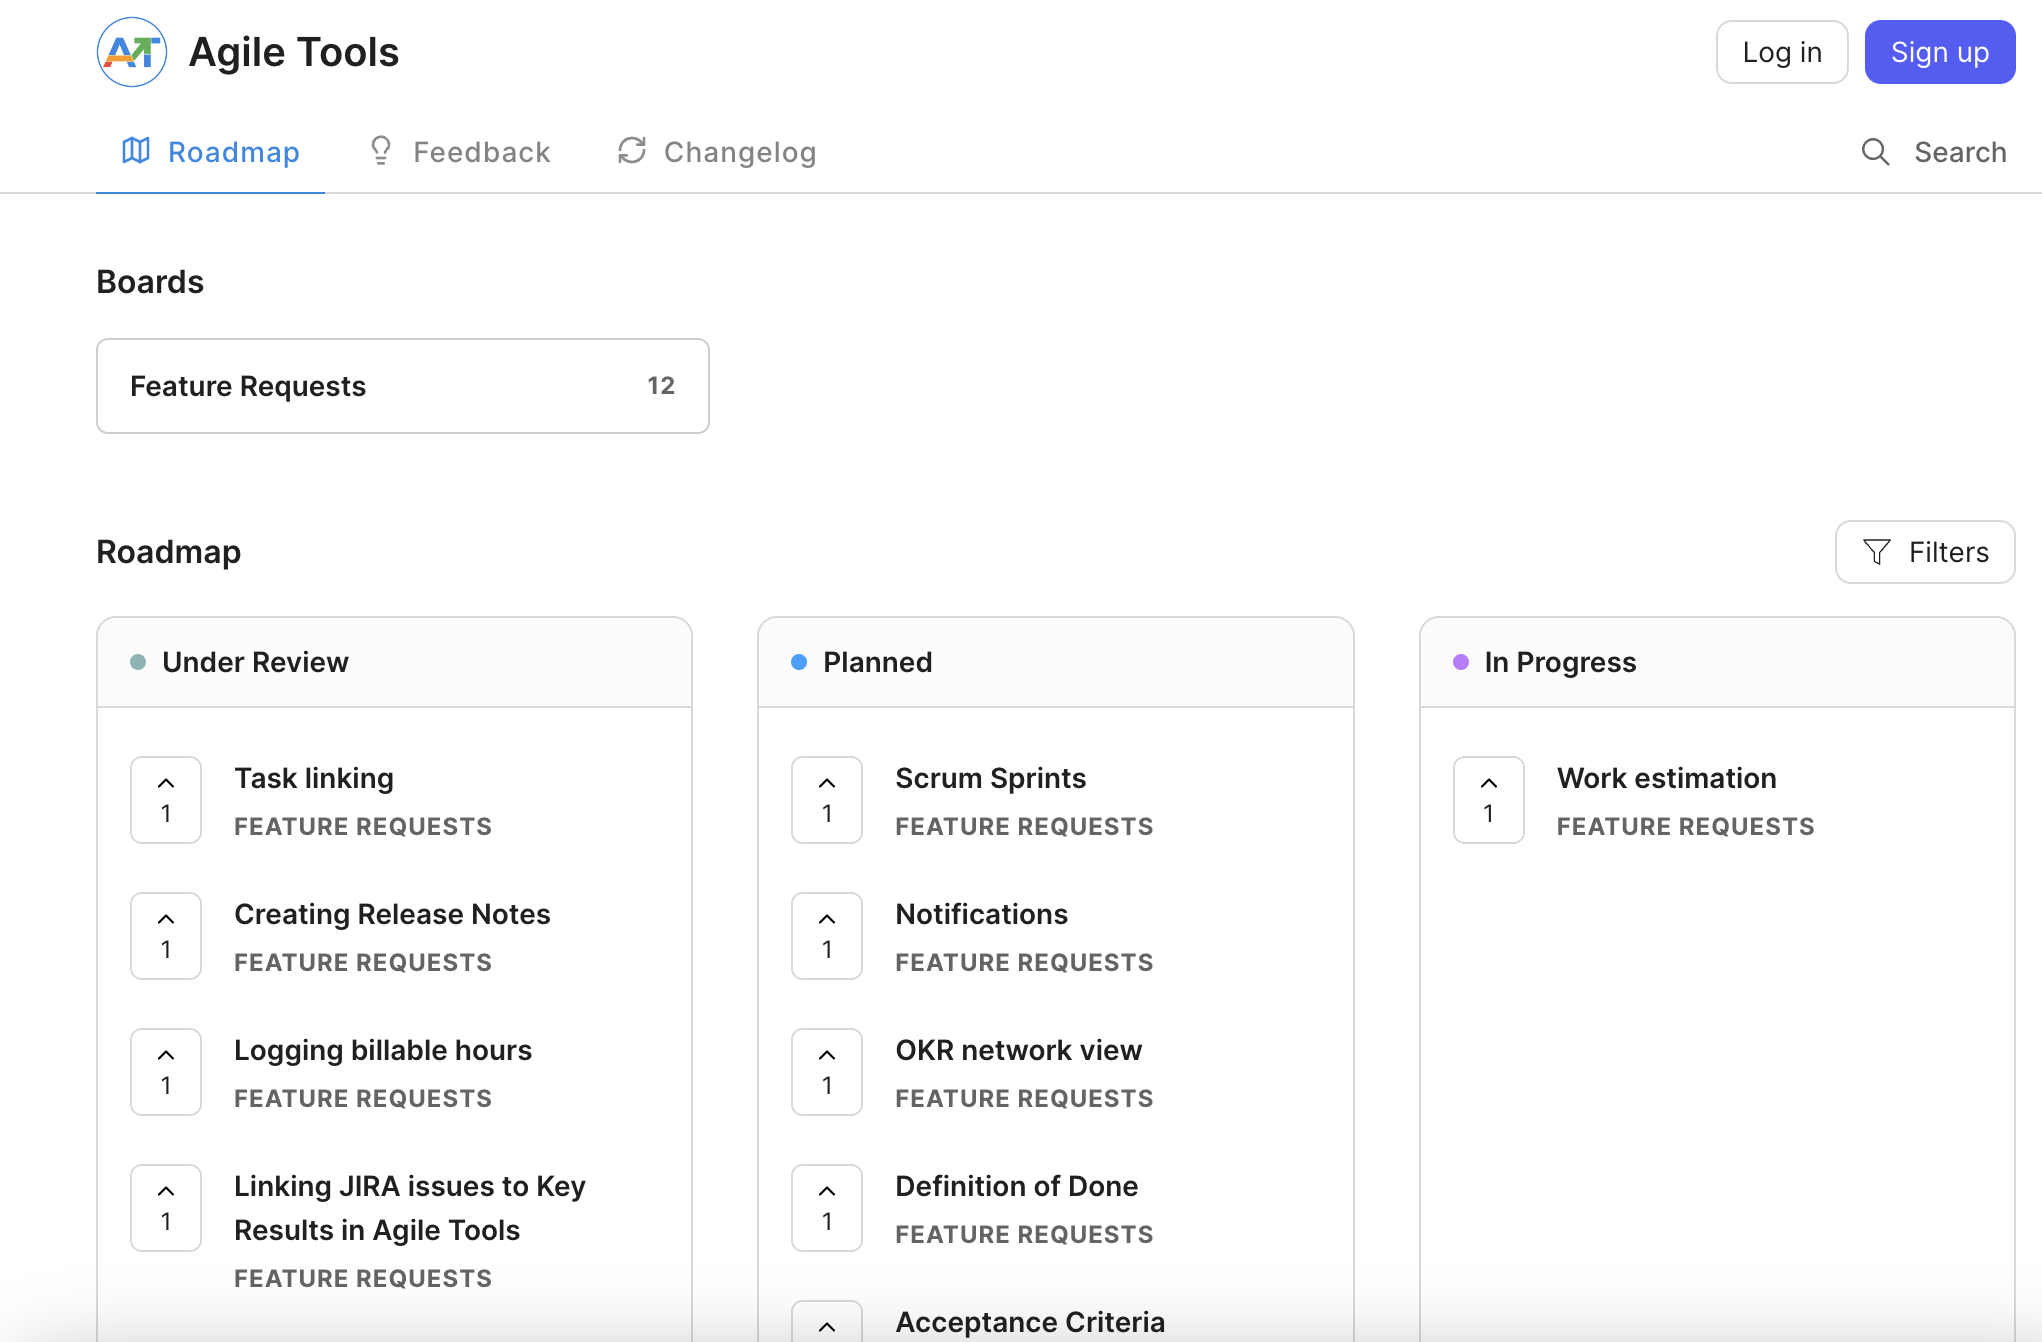Click FEATURE REQUESTS label under Task linking

363,826
